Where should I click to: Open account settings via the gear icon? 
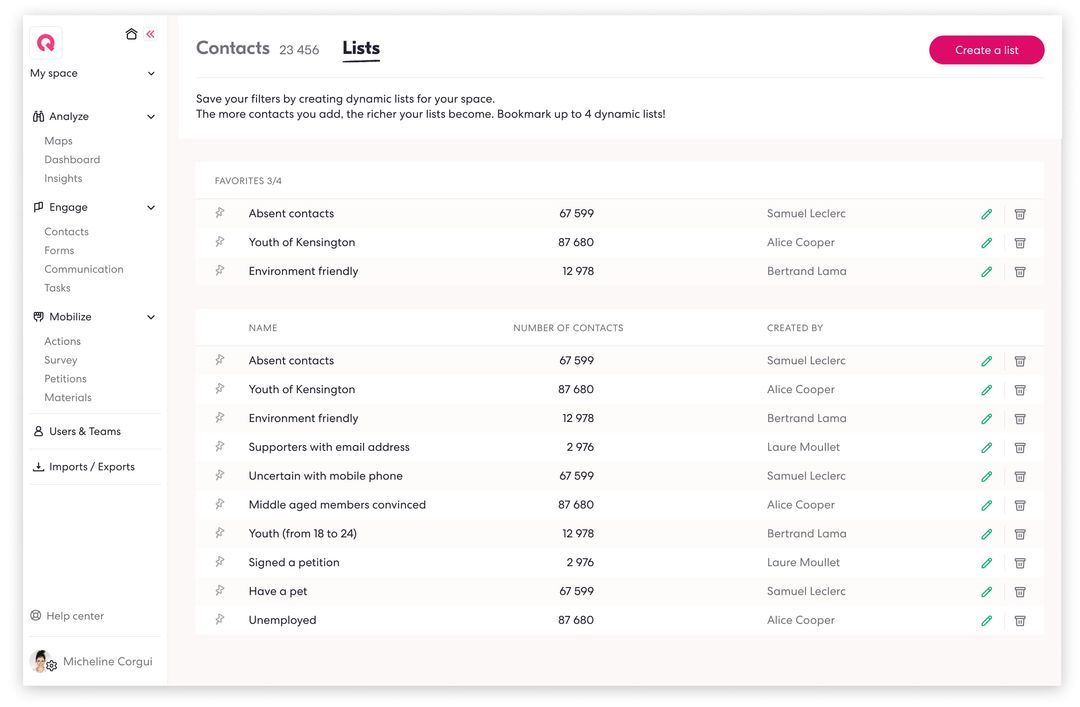click(x=50, y=664)
